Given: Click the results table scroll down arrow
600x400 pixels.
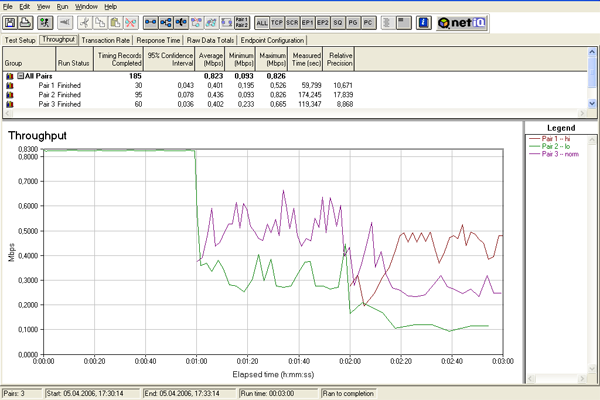Looking at the screenshot, I should coord(592,103).
